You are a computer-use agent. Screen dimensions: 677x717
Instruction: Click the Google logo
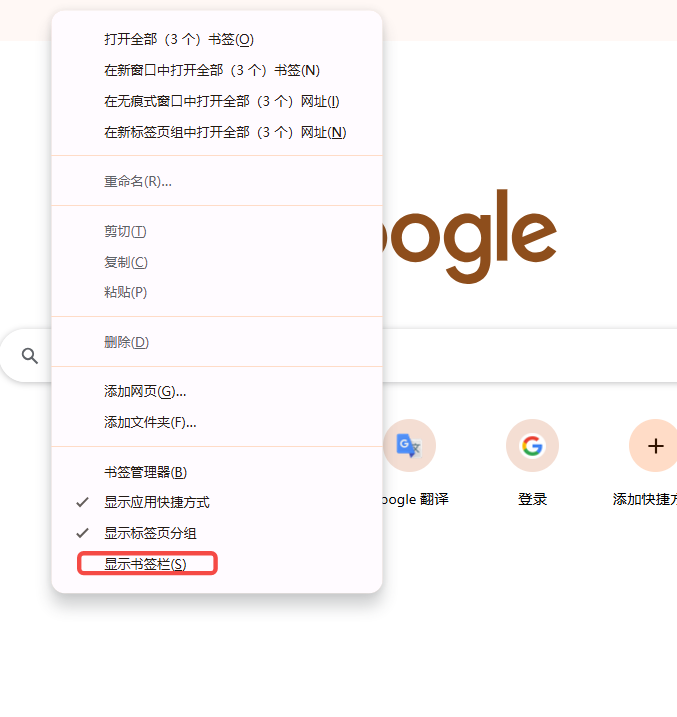pos(469,235)
